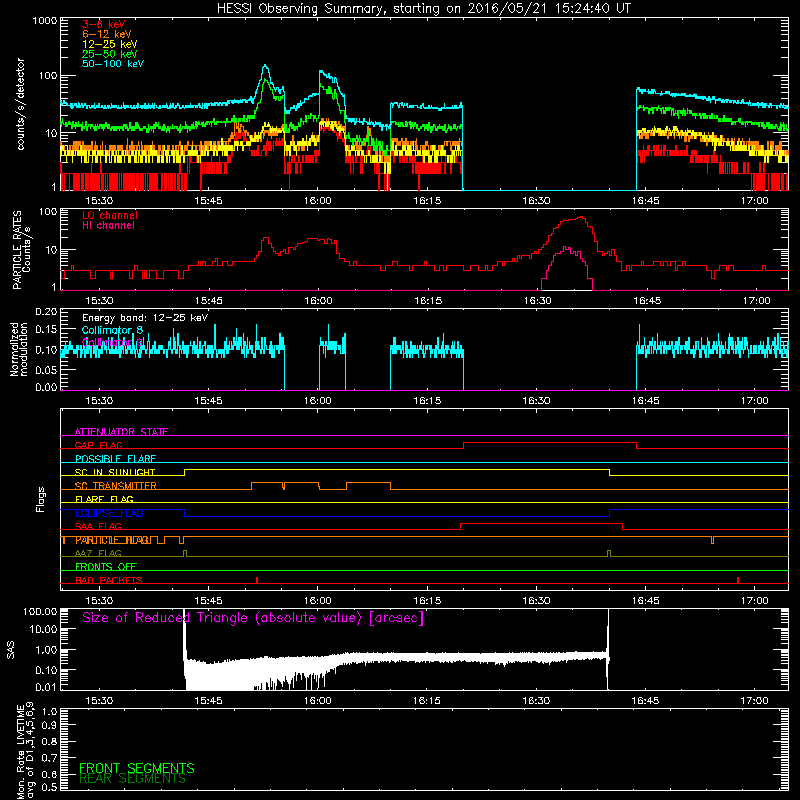Click the raised GAP FLAG segment near 16:30
This screenshot has height=800, width=800.
point(550,443)
